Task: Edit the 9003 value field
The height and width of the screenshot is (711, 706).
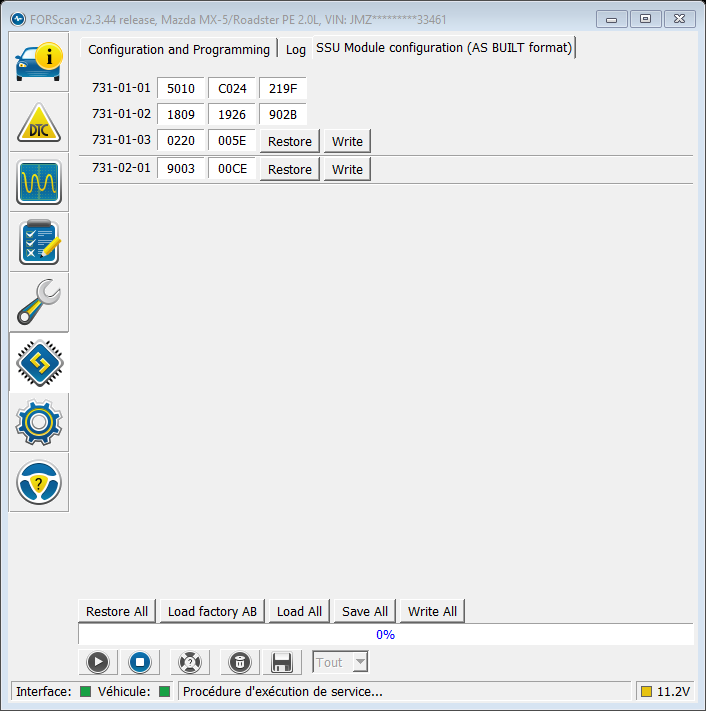Action: 181,168
